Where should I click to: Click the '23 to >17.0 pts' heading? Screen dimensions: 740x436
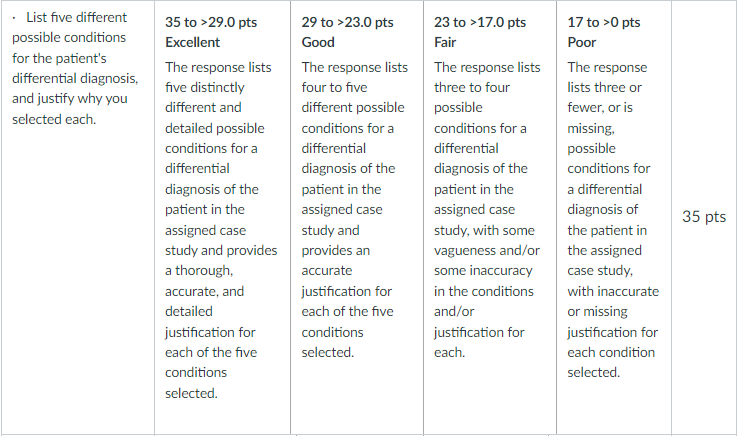pyautogui.click(x=480, y=22)
